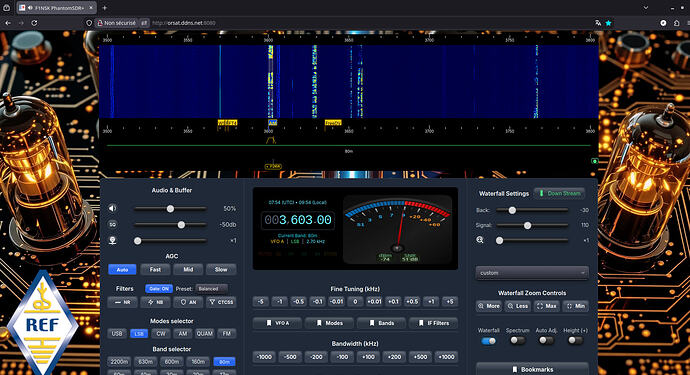Enable the NB noise blanker filter
Viewport: 690px width, 375px height.
pos(155,302)
